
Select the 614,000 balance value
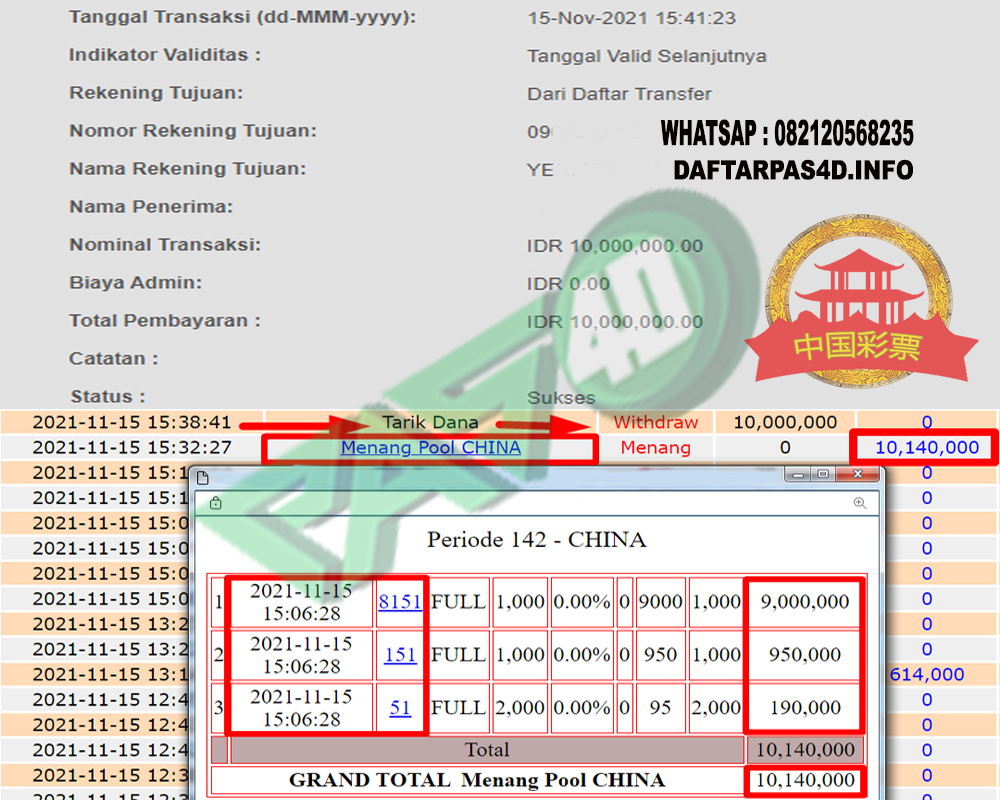(x=927, y=674)
